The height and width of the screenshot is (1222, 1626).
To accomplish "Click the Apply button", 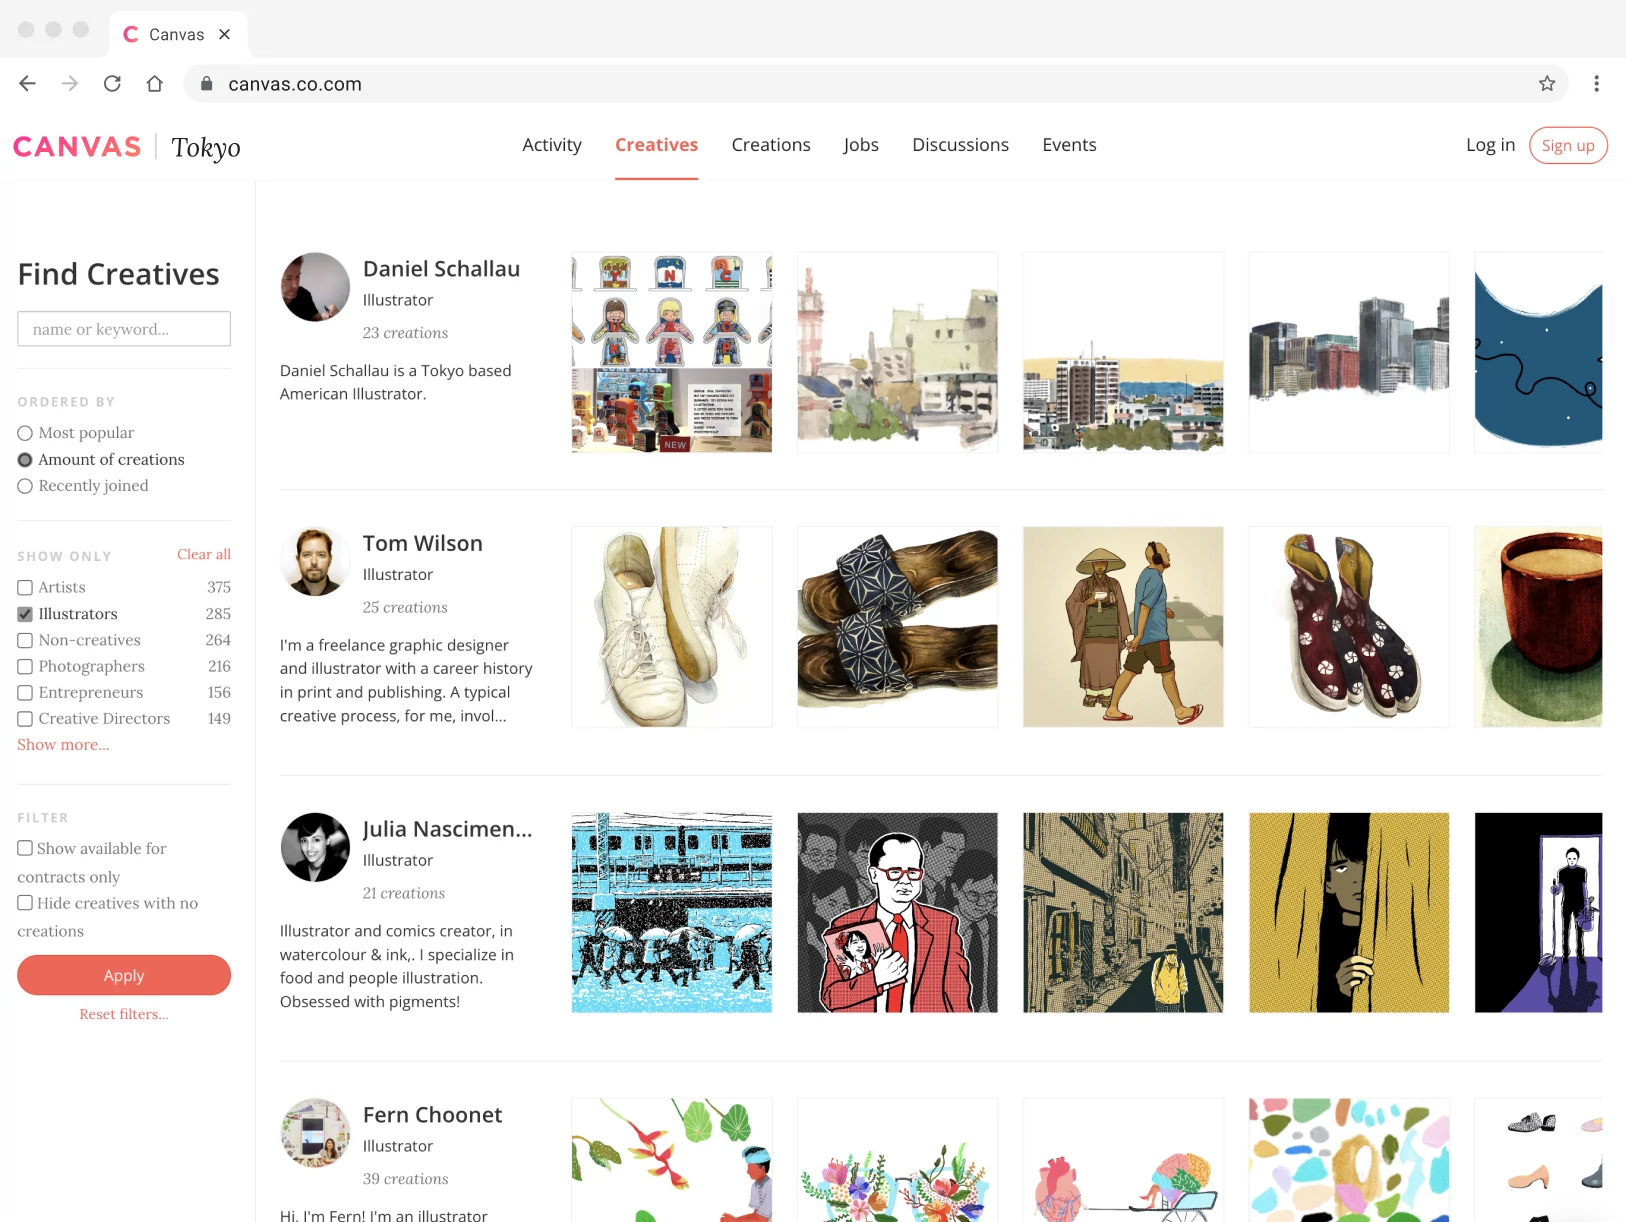I will pyautogui.click(x=123, y=975).
